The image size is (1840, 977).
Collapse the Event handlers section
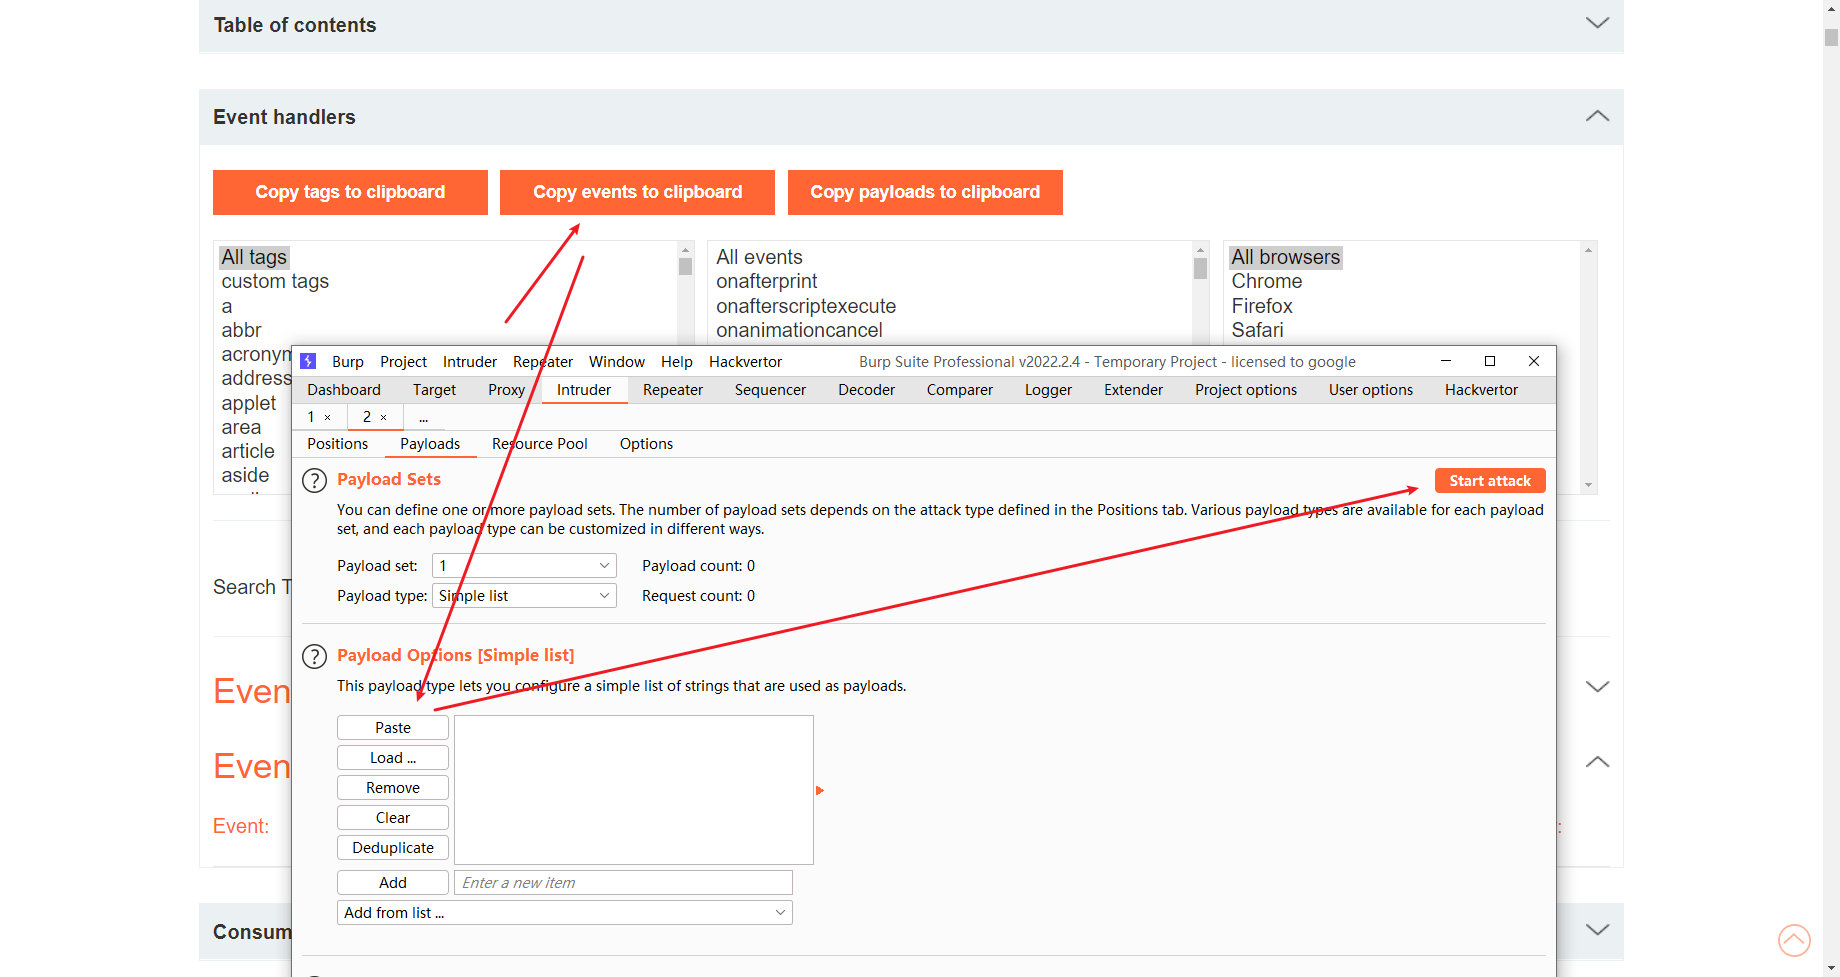(1597, 116)
